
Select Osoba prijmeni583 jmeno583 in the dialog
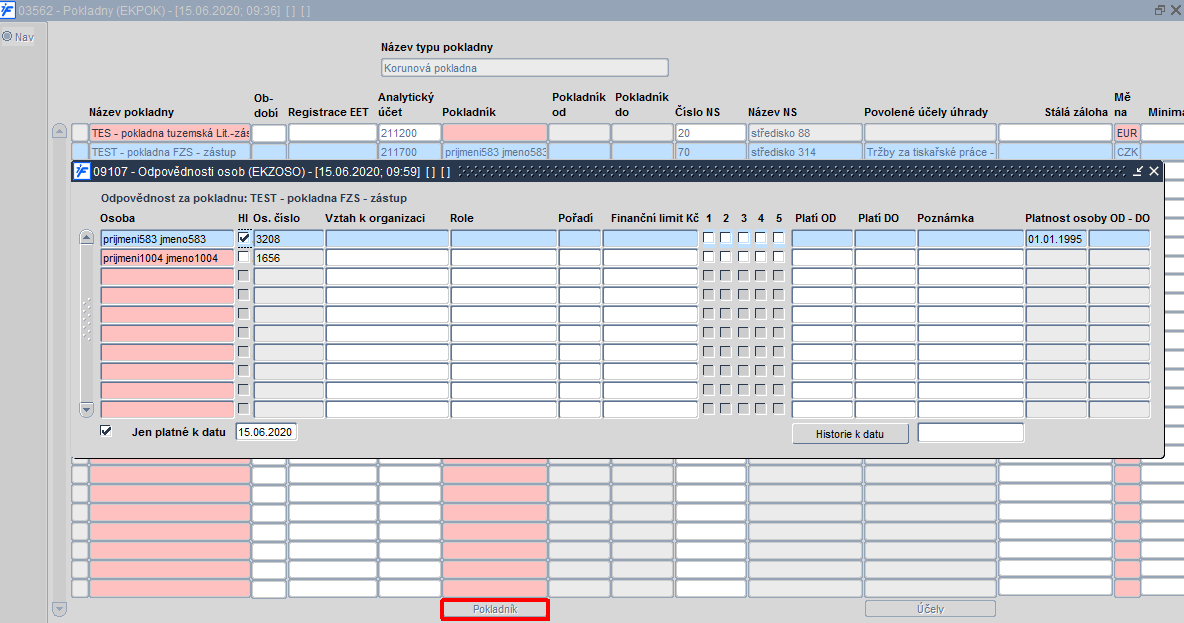point(167,239)
